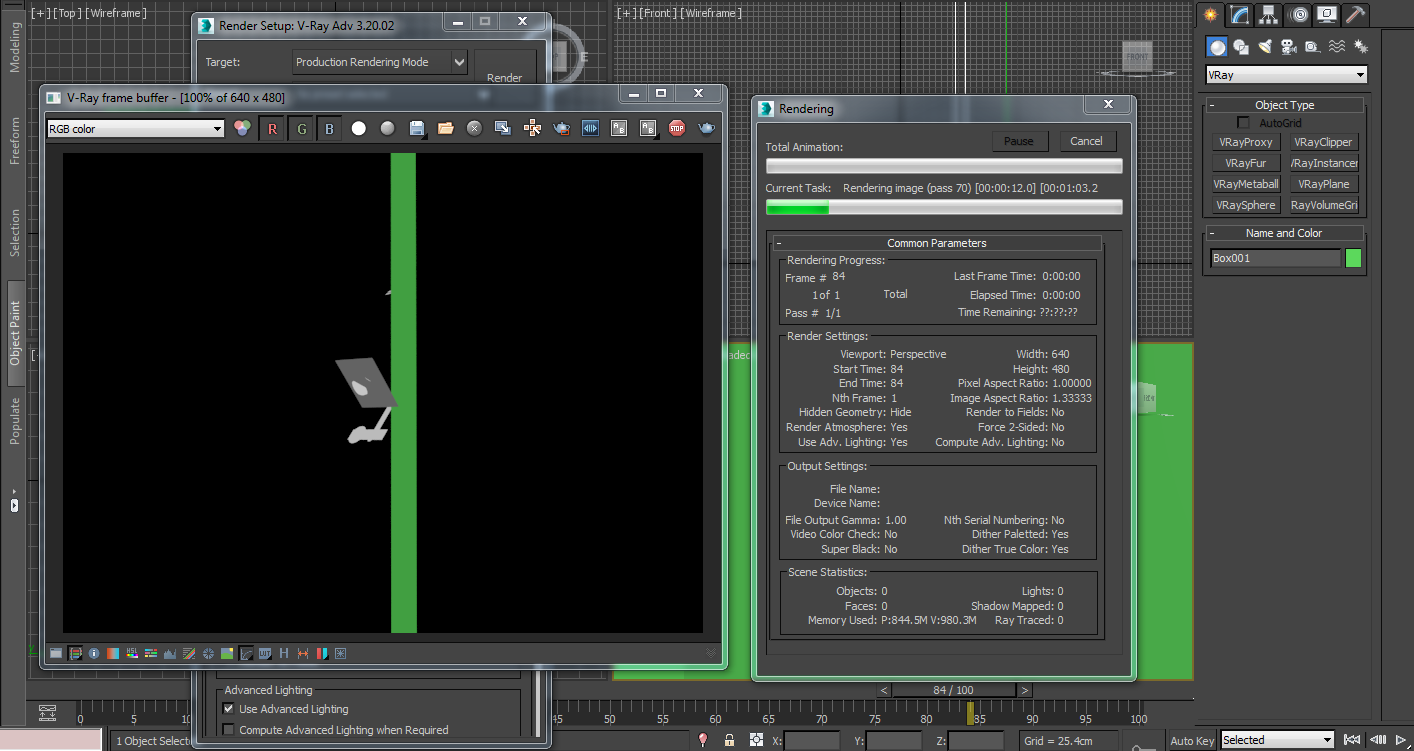This screenshot has height=751, width=1414.
Task: Open the Utilities hammer panel
Action: click(x=1354, y=14)
